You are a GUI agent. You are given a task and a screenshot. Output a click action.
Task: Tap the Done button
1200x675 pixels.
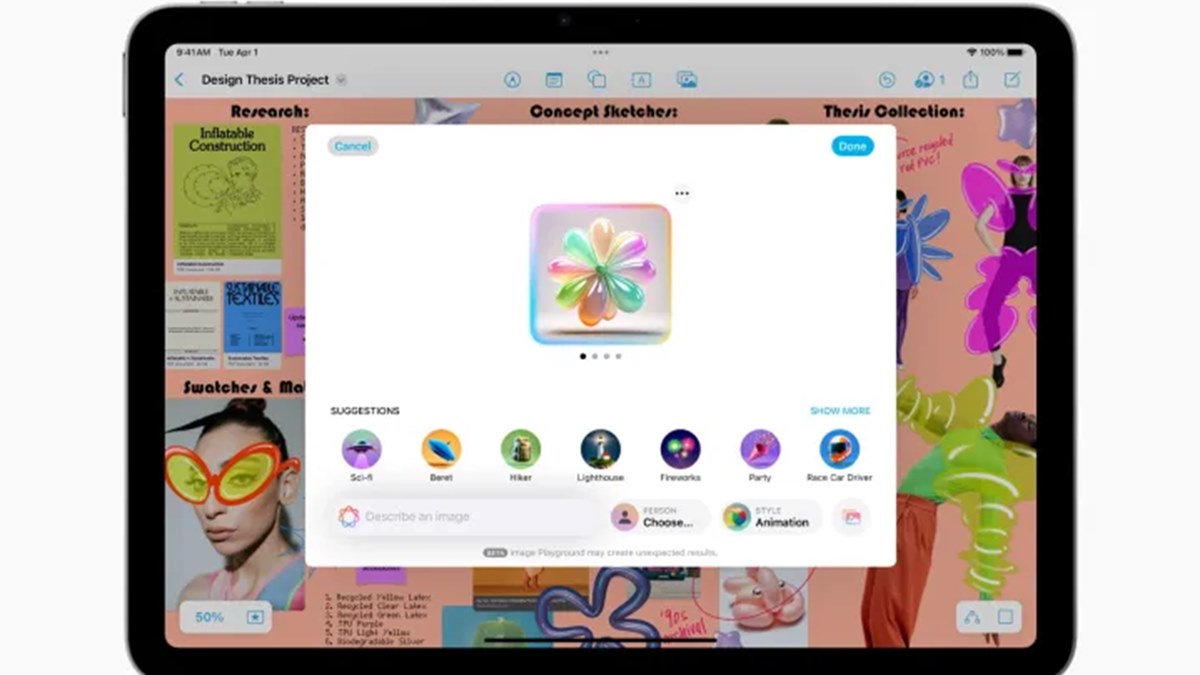point(852,146)
